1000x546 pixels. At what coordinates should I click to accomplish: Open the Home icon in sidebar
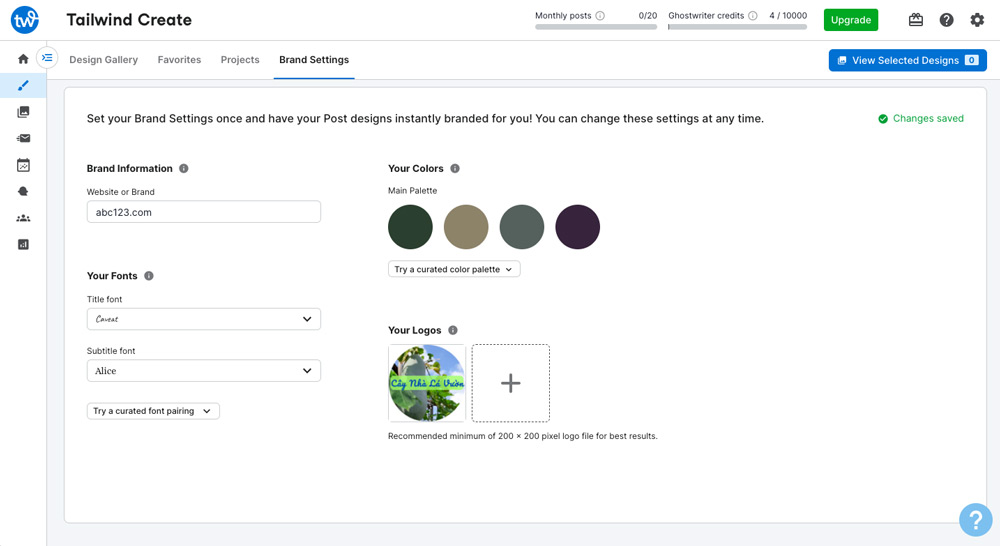tap(23, 59)
